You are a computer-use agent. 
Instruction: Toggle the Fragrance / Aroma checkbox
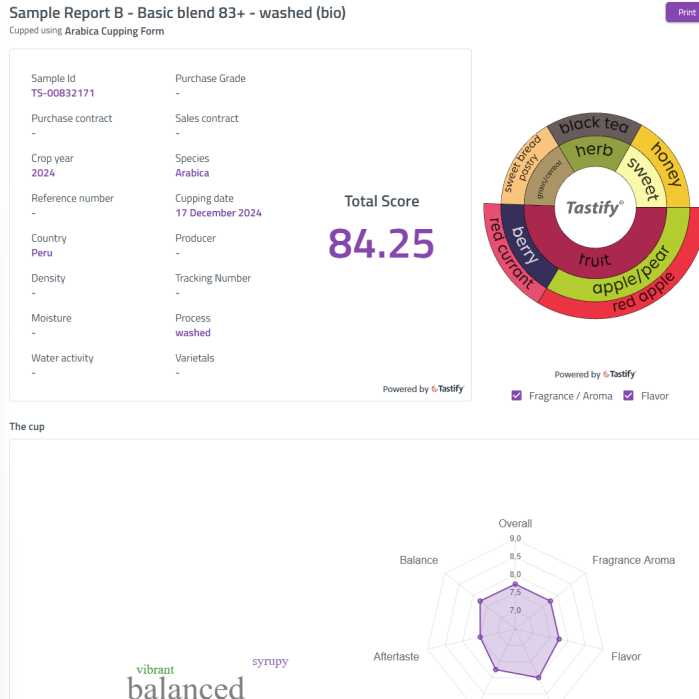point(517,396)
